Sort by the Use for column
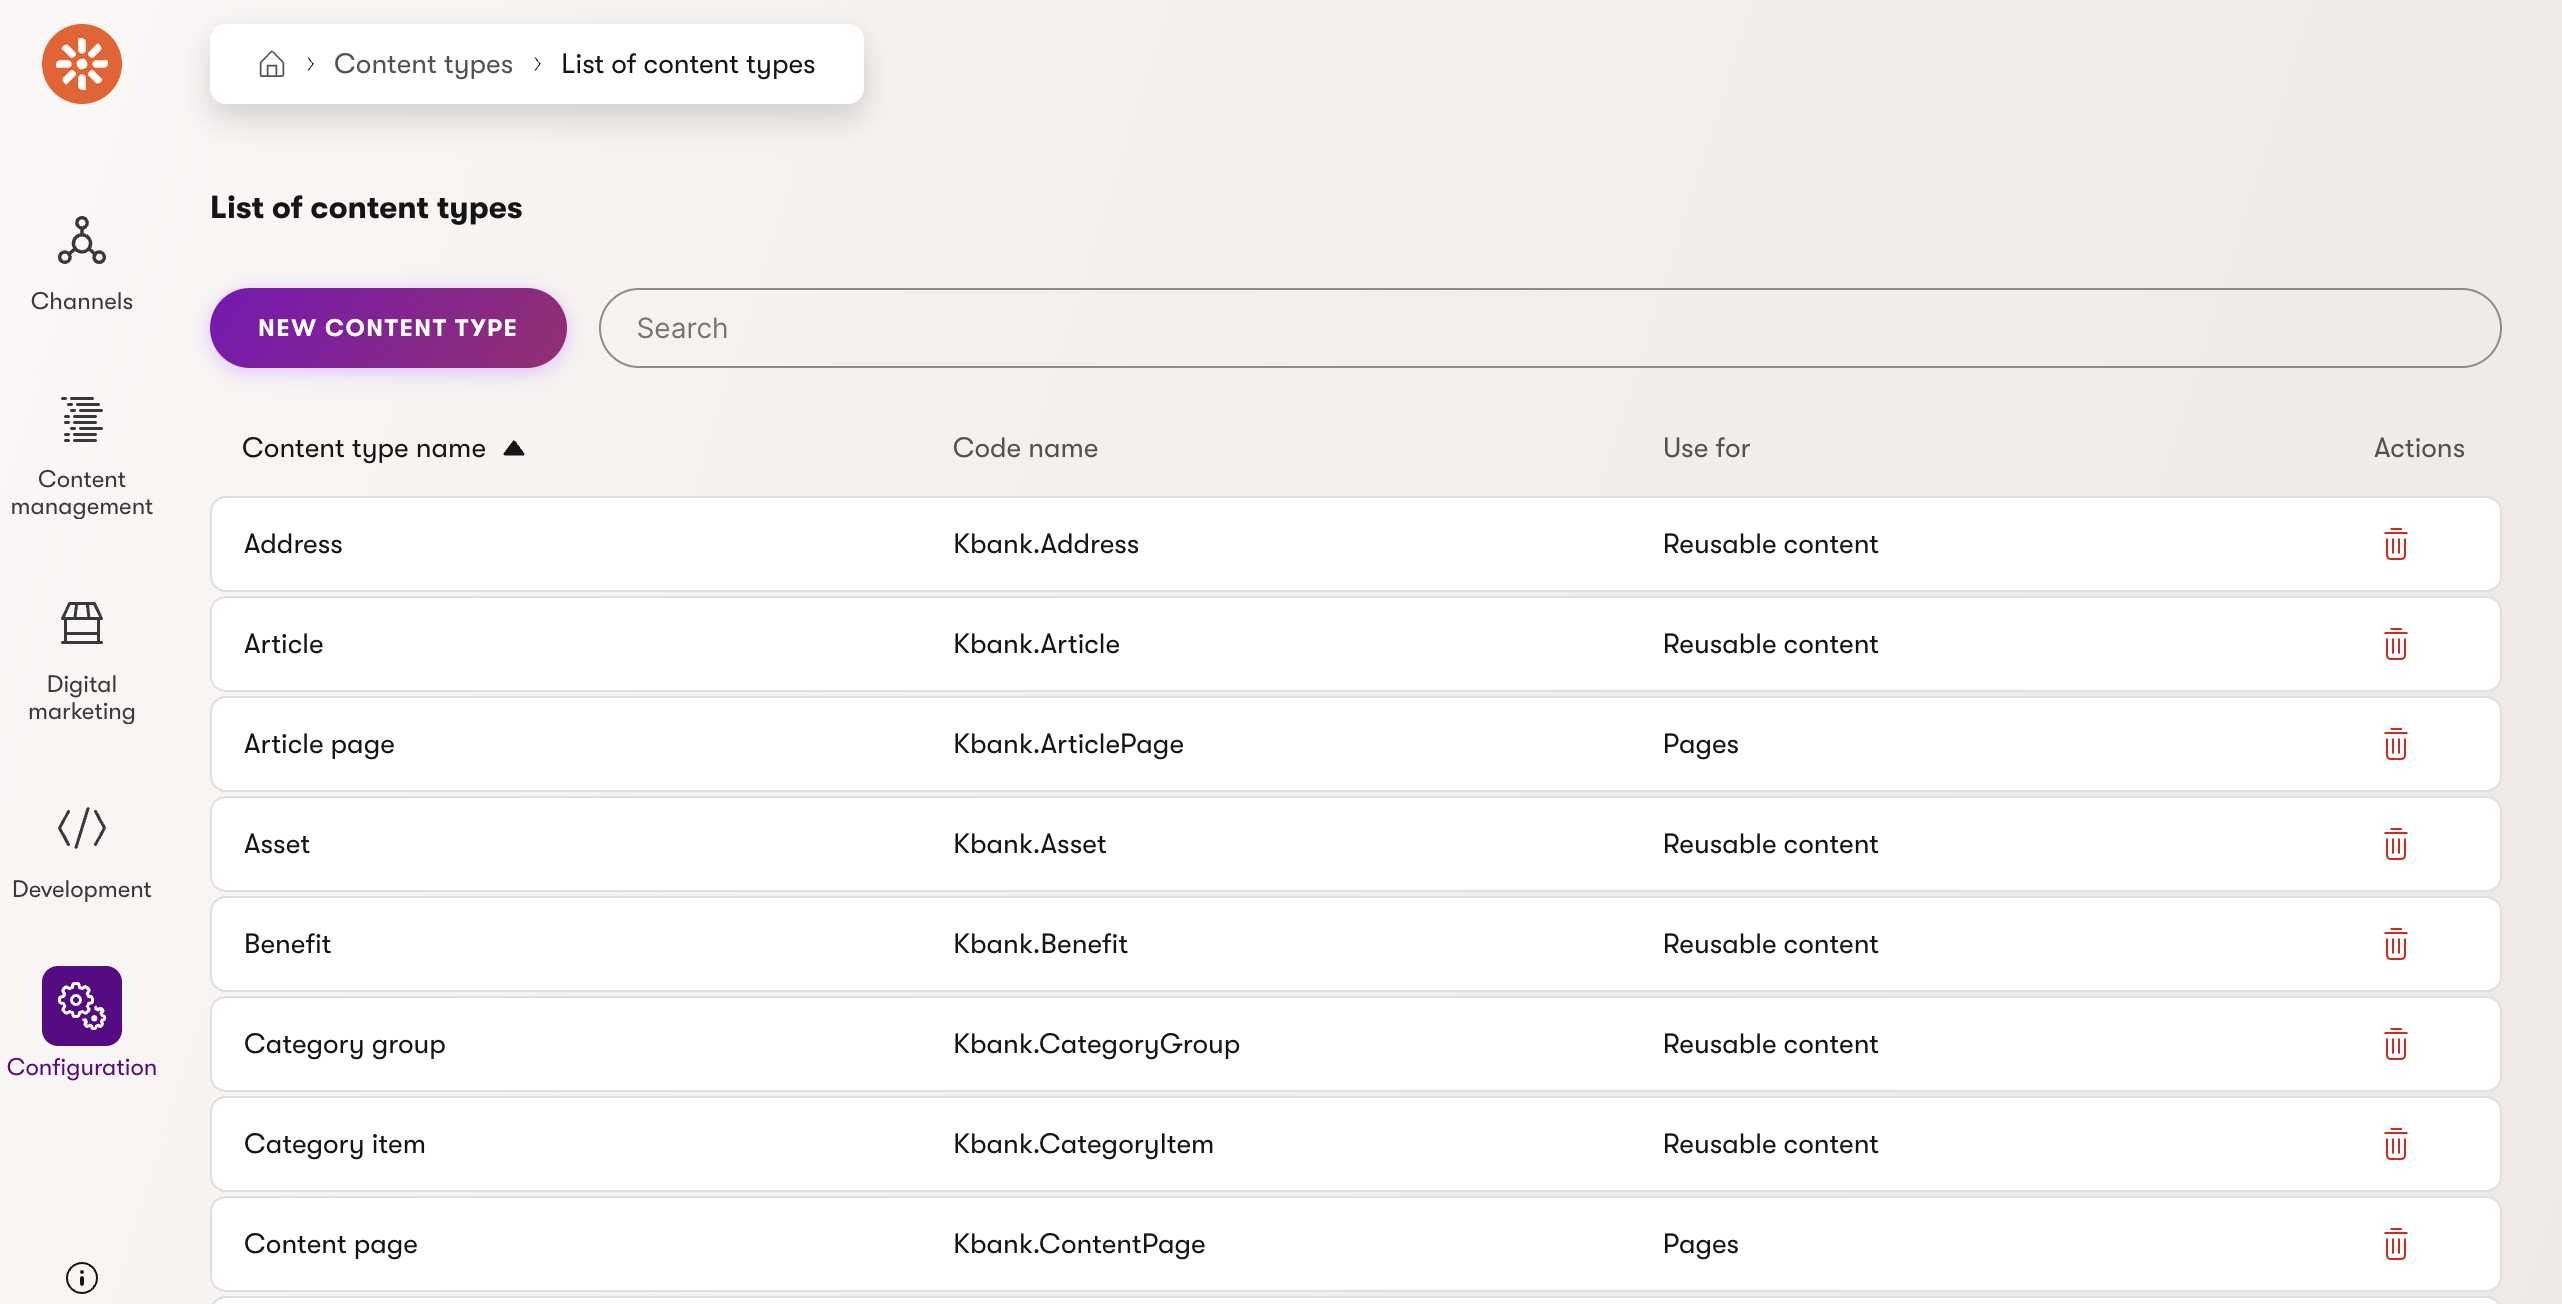This screenshot has width=2562, height=1304. 1705,448
